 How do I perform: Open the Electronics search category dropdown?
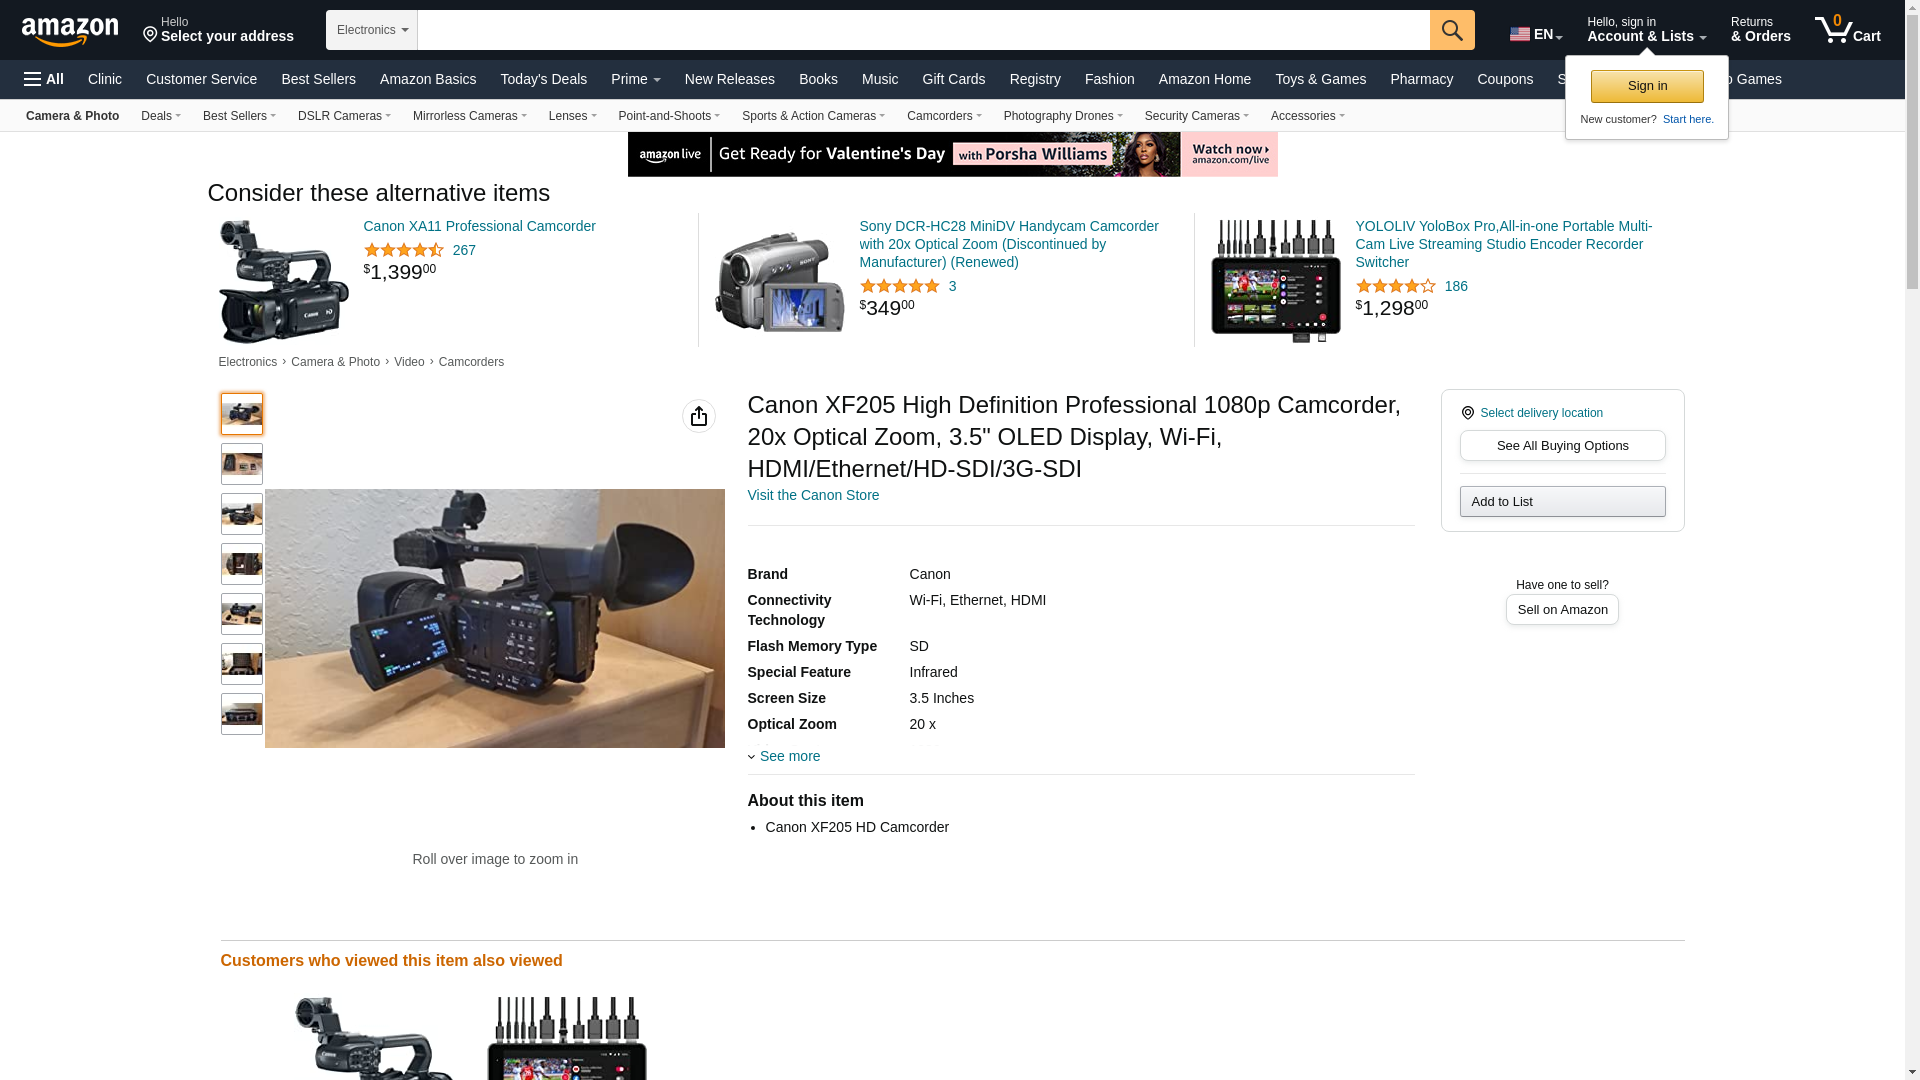[371, 30]
